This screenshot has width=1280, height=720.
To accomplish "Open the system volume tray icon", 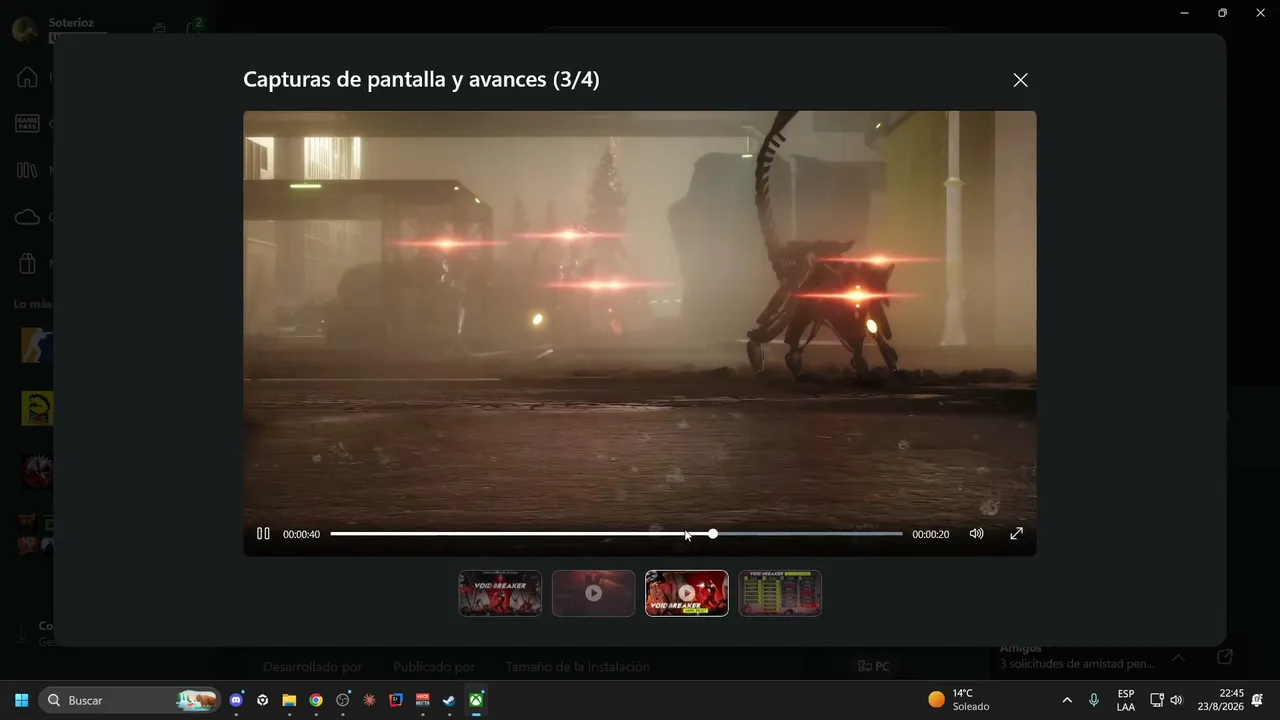I will point(1176,700).
